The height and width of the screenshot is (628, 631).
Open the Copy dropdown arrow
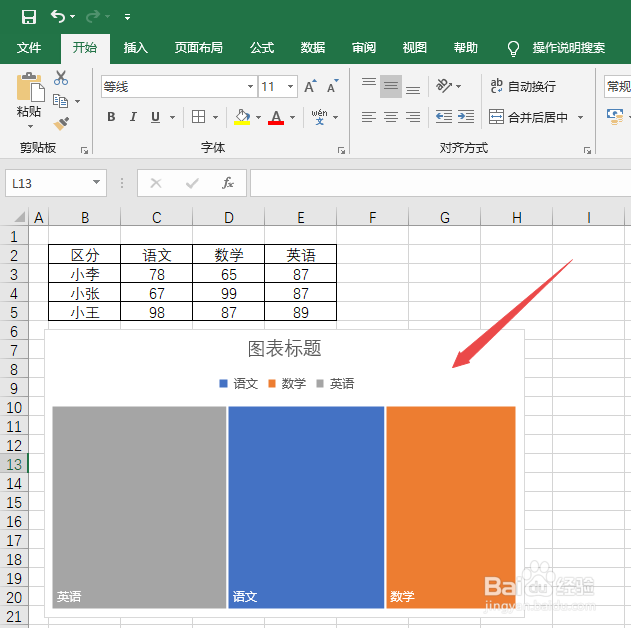coord(77,101)
